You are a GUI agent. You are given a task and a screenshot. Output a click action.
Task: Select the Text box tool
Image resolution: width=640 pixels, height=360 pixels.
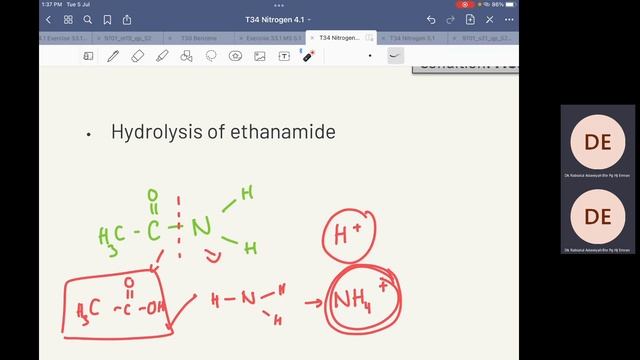coord(284,56)
